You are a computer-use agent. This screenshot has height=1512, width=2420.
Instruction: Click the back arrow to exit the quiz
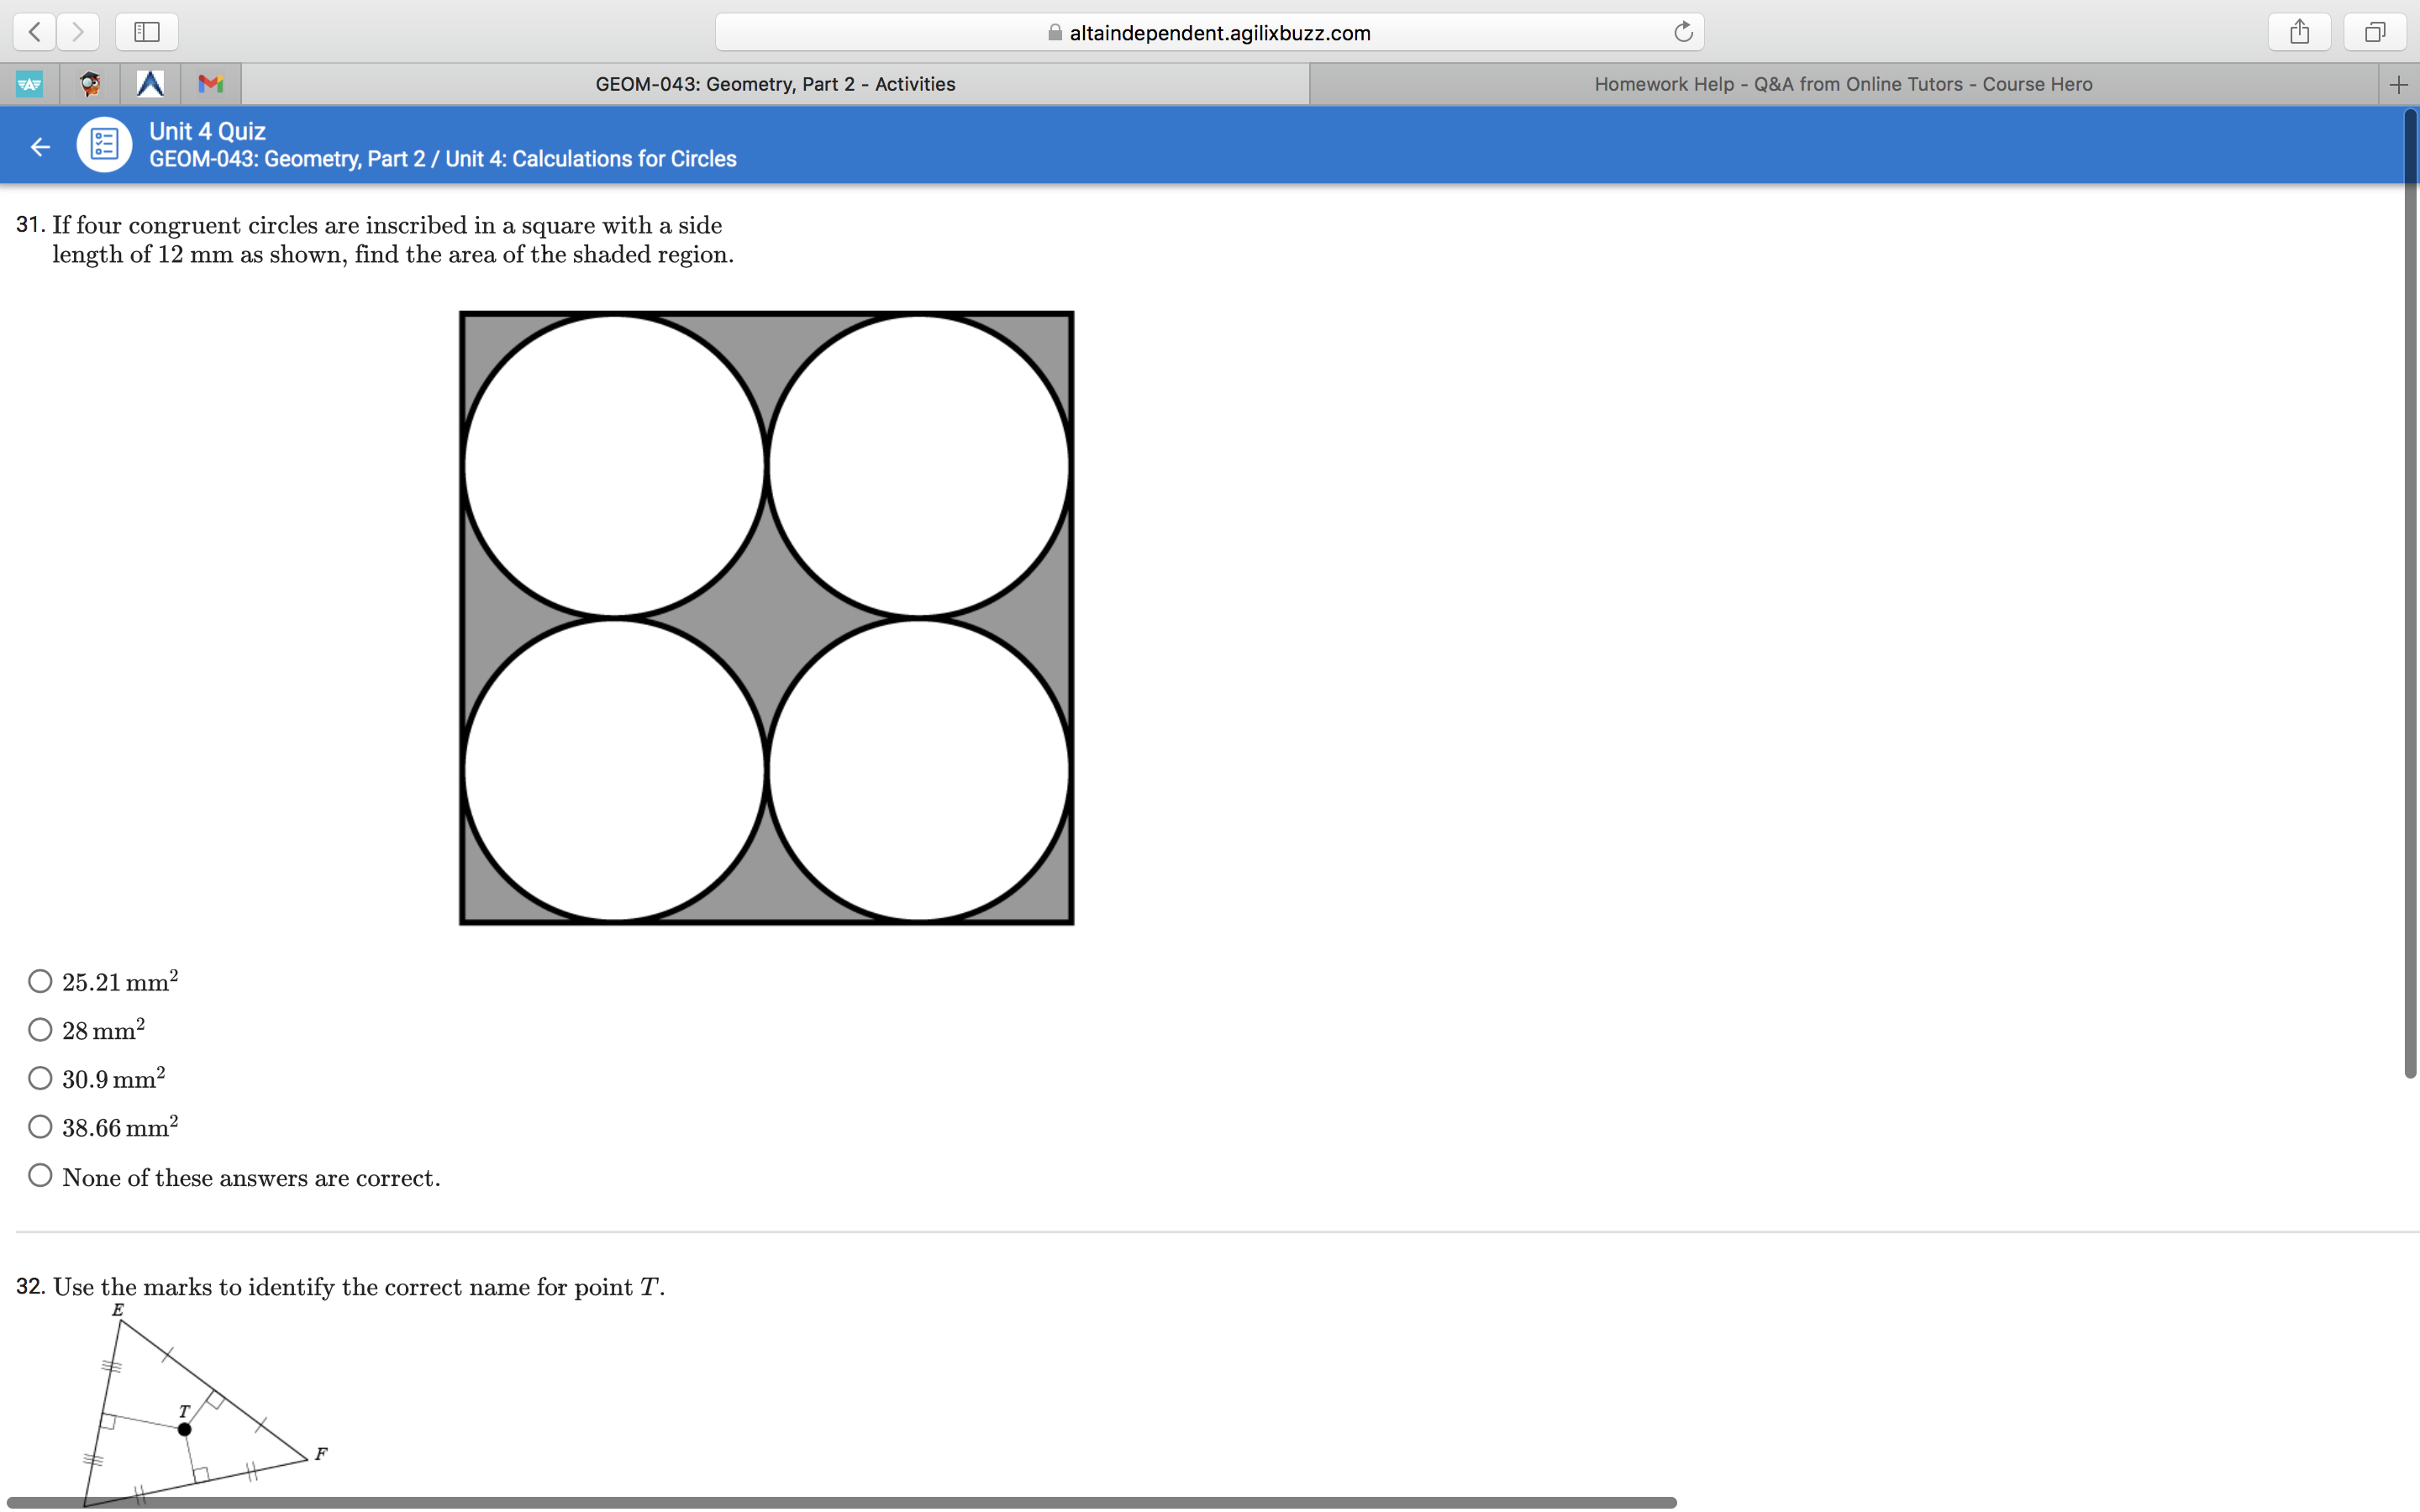(x=39, y=145)
